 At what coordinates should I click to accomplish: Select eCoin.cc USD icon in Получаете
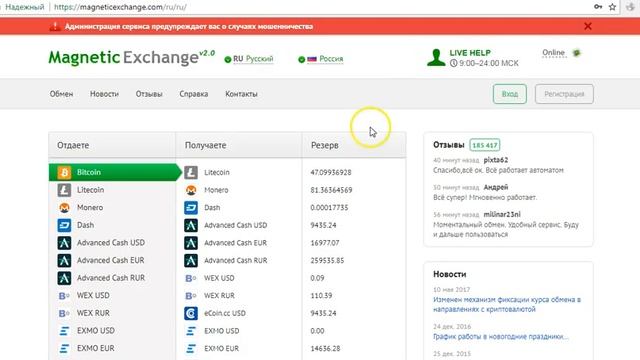point(191,313)
